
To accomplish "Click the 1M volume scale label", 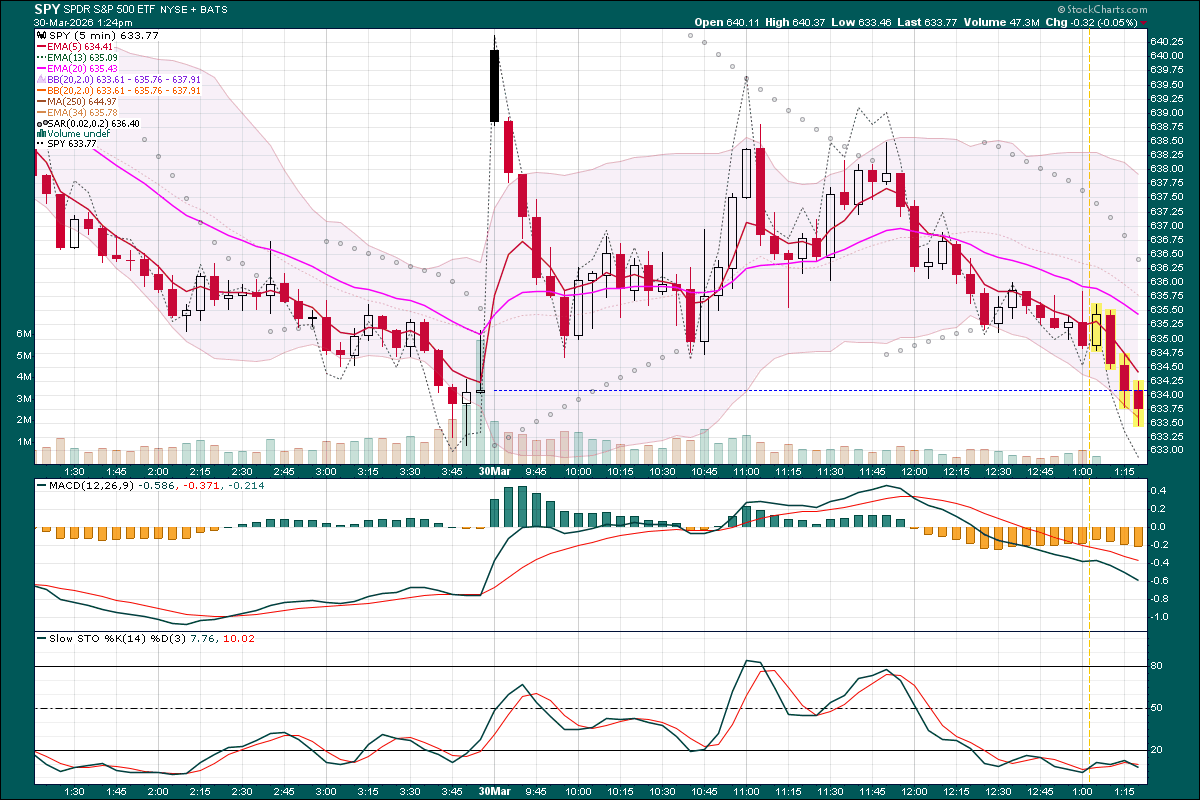I will coord(24,441).
